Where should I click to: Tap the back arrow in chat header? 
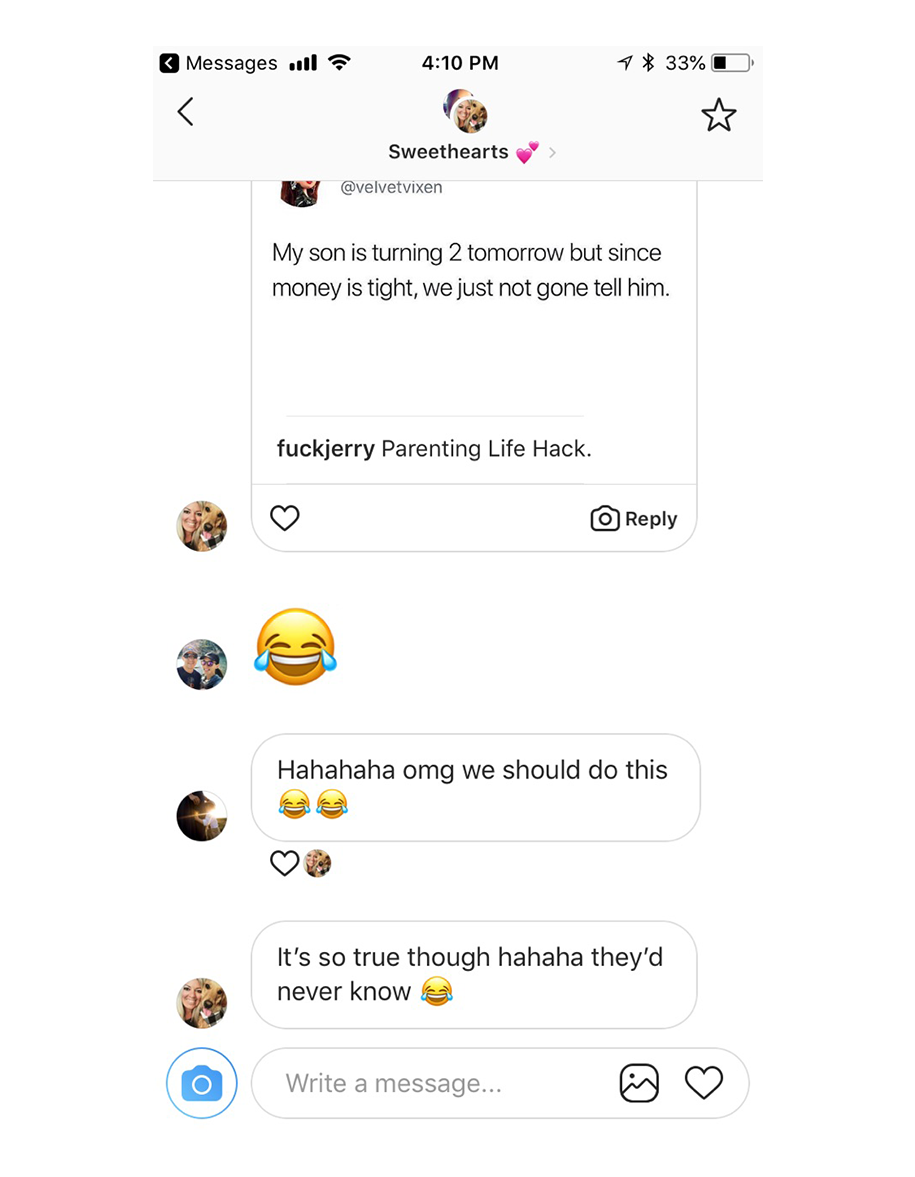[x=185, y=112]
